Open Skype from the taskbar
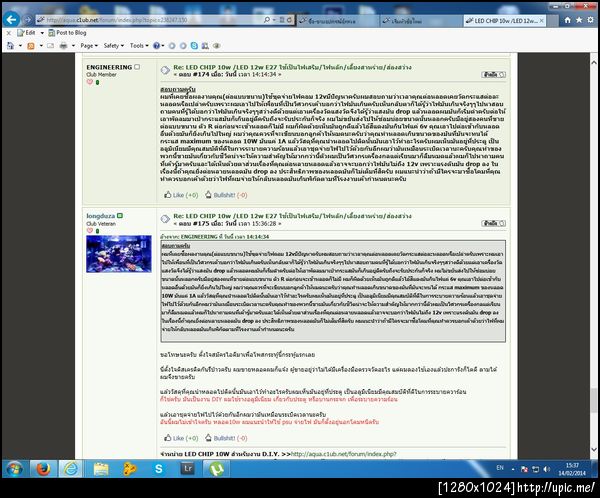 (158, 469)
